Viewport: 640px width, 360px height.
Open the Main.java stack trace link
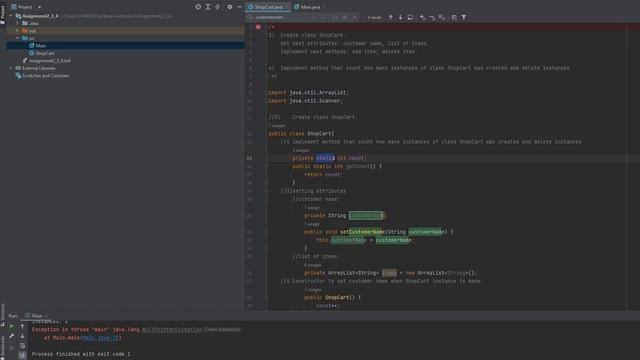101,338
